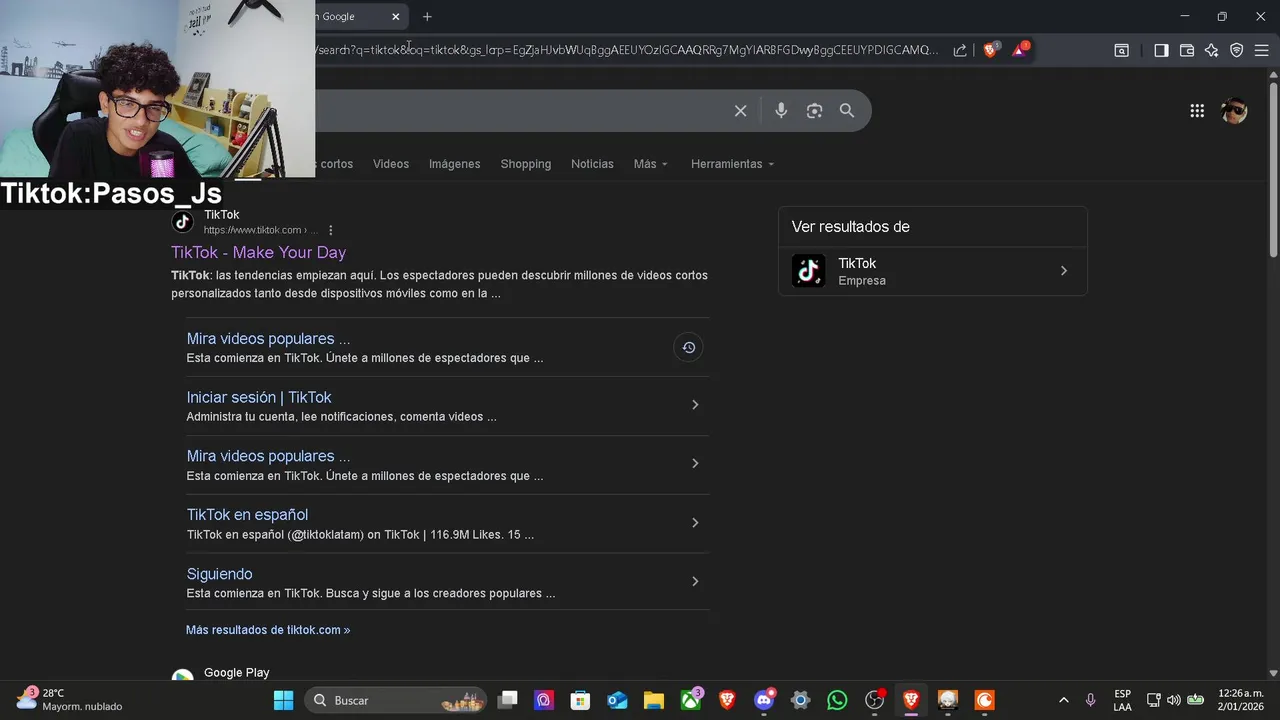Expand the Iniciar sesión | TikTok chevron
1280x720 pixels.
[x=695, y=405]
